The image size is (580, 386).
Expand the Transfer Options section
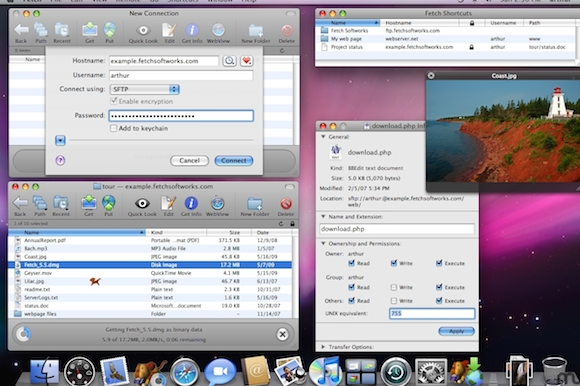pyautogui.click(x=323, y=347)
